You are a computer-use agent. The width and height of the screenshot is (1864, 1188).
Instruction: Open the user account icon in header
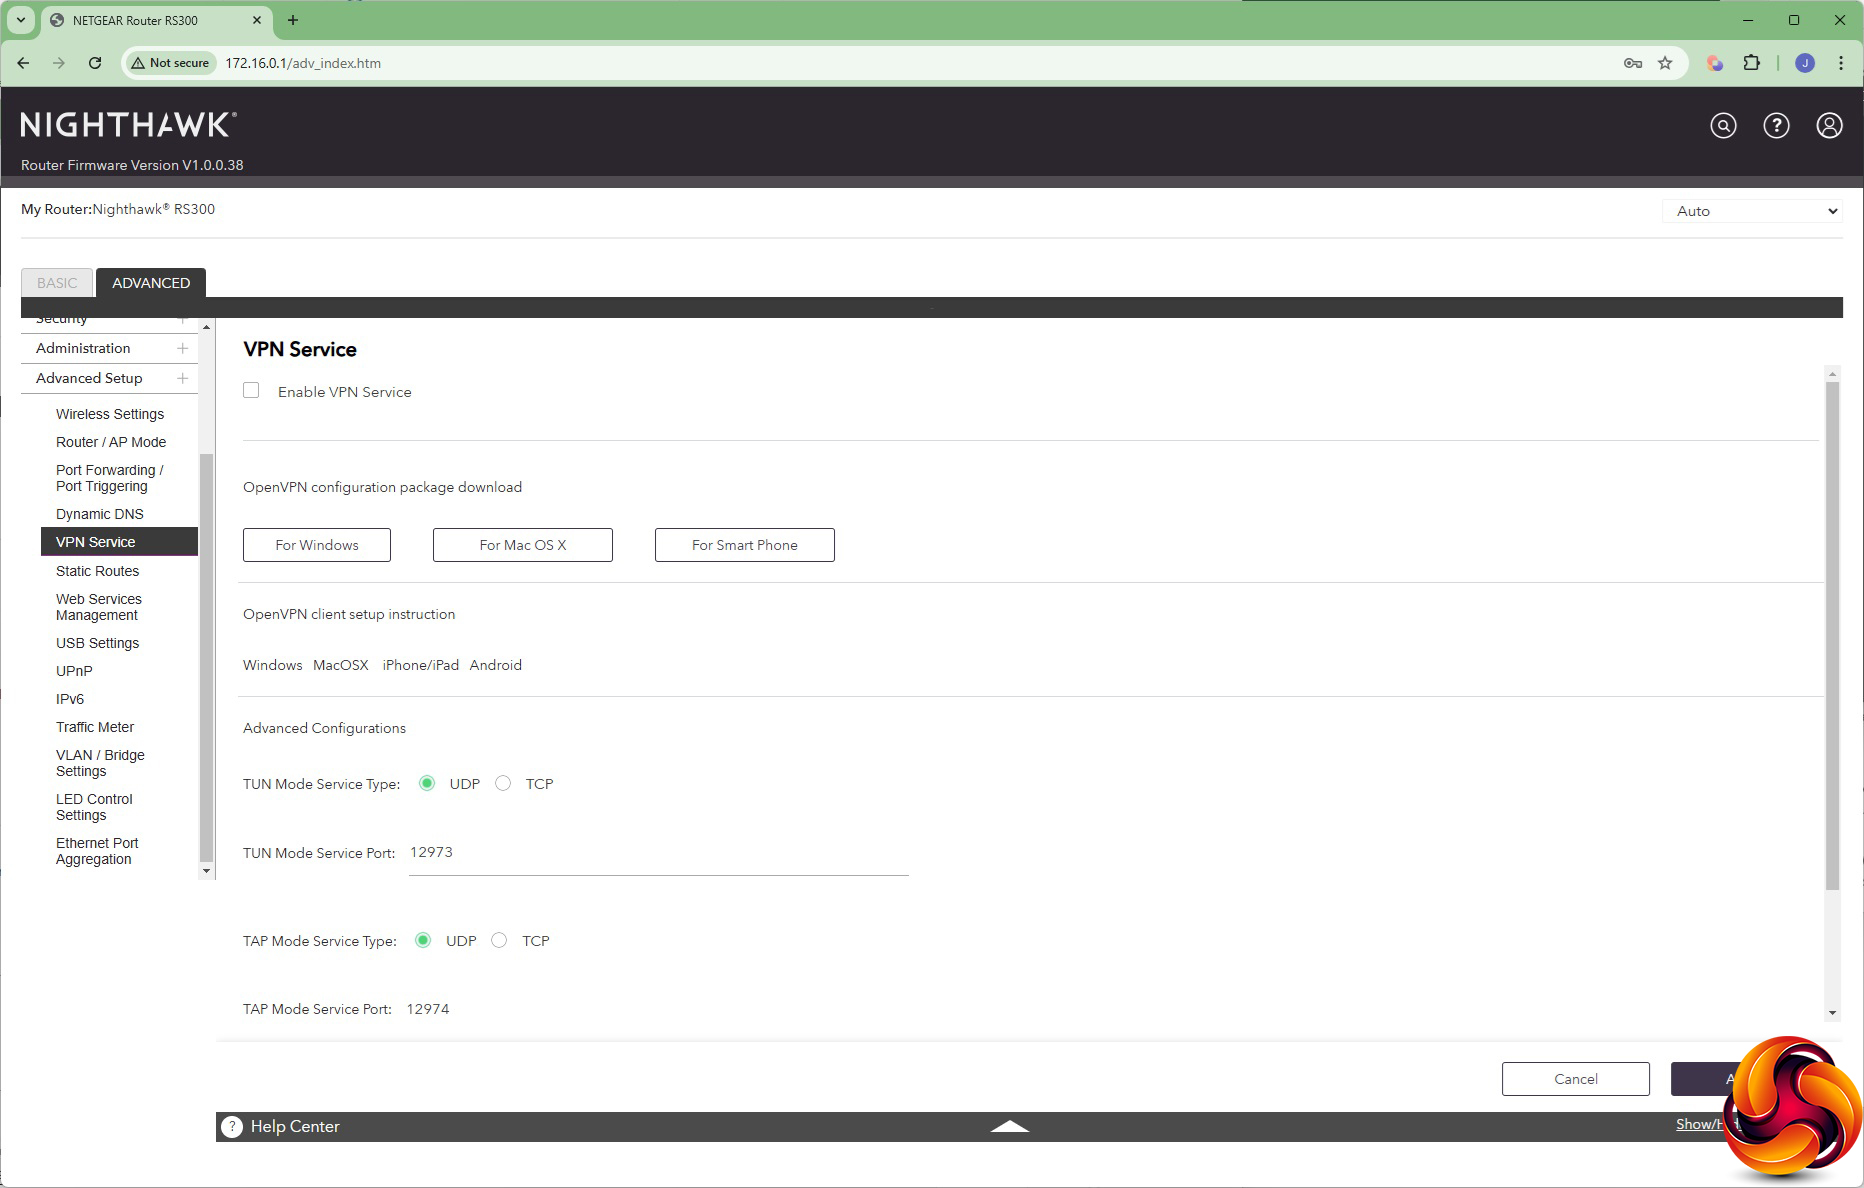1829,125
